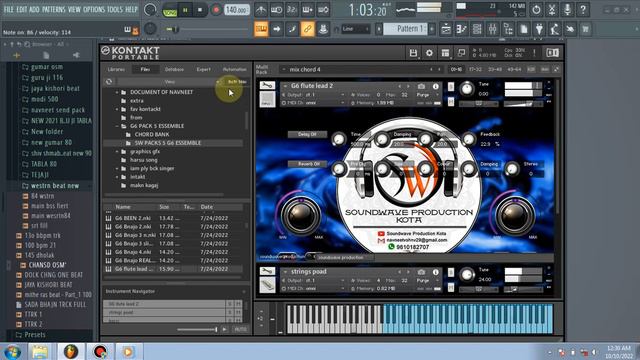Click the plugin picker plug icon
Image resolution: width=640 pixels, height=360 pixels.
tap(539, 29)
